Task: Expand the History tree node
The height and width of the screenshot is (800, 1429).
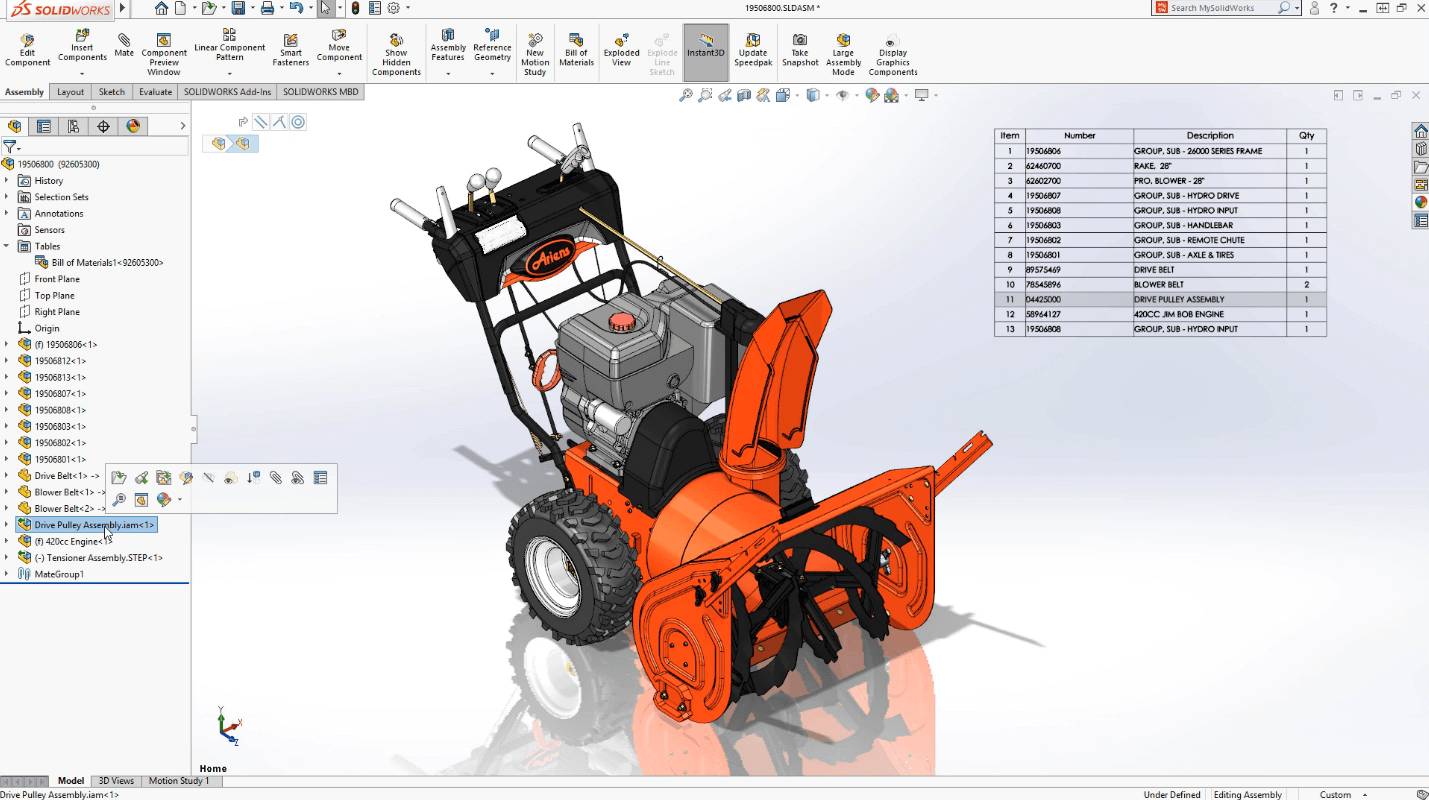Action: point(7,181)
